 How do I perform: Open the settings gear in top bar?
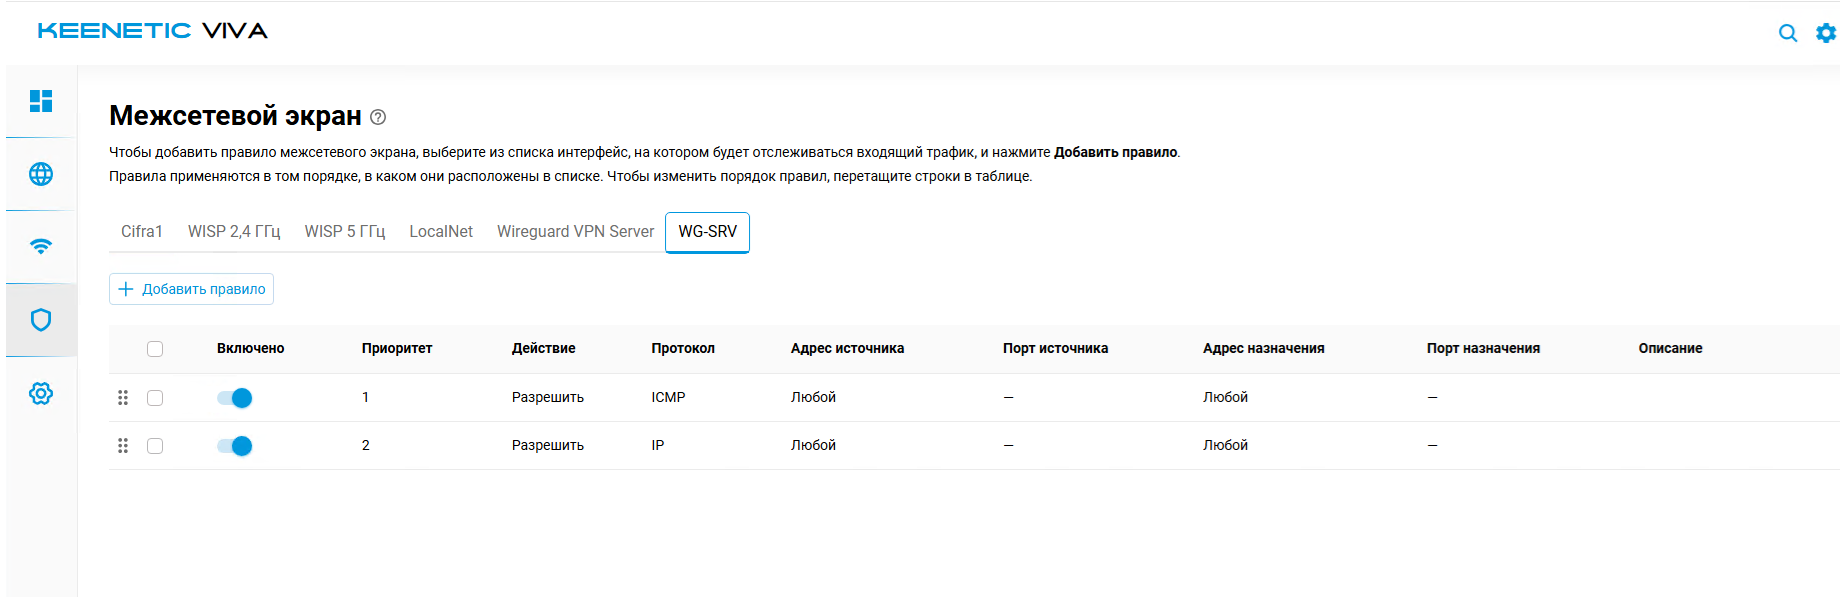pos(1826,33)
